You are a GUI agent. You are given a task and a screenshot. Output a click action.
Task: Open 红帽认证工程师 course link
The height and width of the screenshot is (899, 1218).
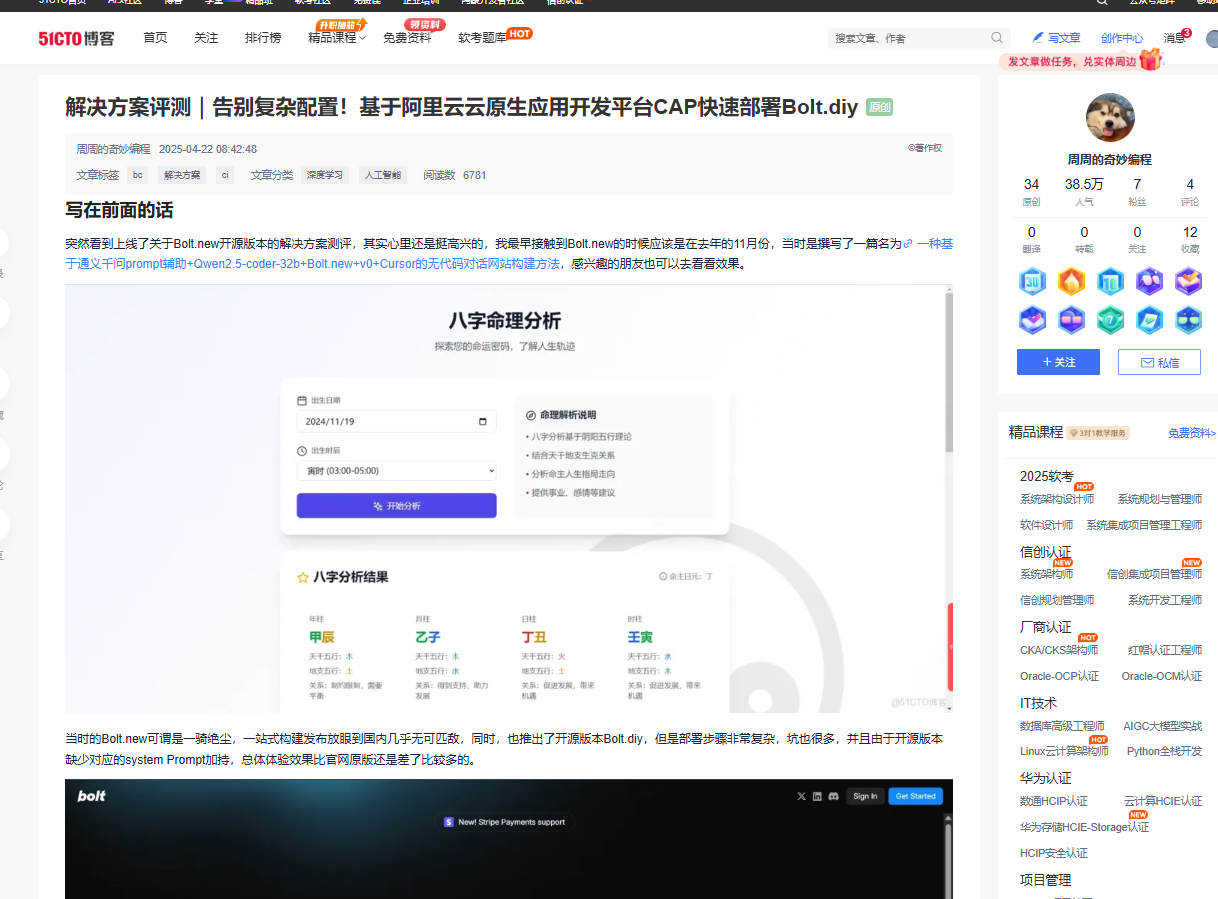[1165, 650]
